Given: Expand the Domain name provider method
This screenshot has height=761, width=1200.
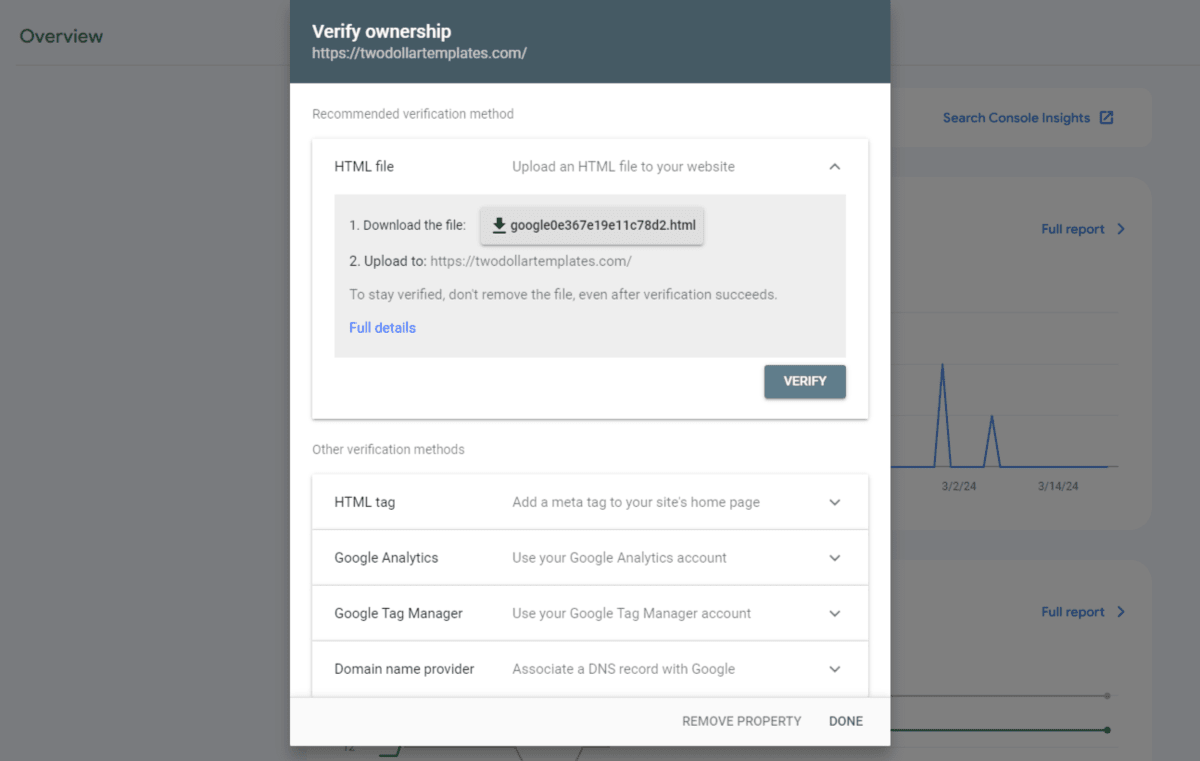Looking at the screenshot, I should pos(835,669).
